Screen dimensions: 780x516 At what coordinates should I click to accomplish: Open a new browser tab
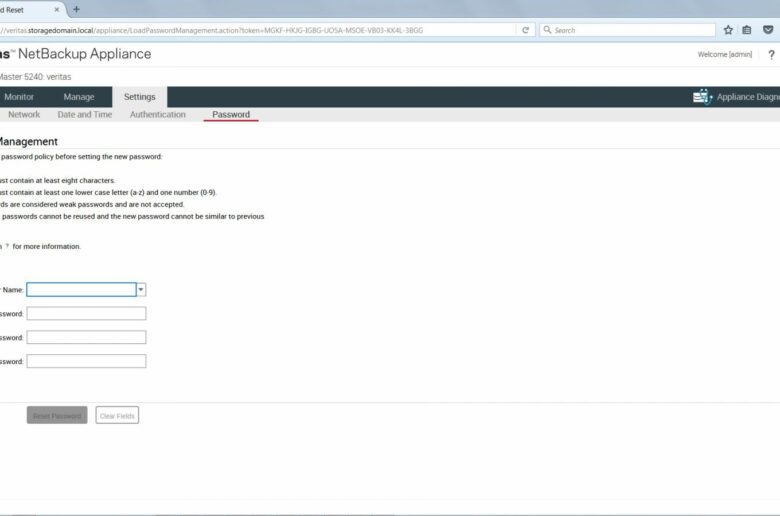tap(76, 9)
